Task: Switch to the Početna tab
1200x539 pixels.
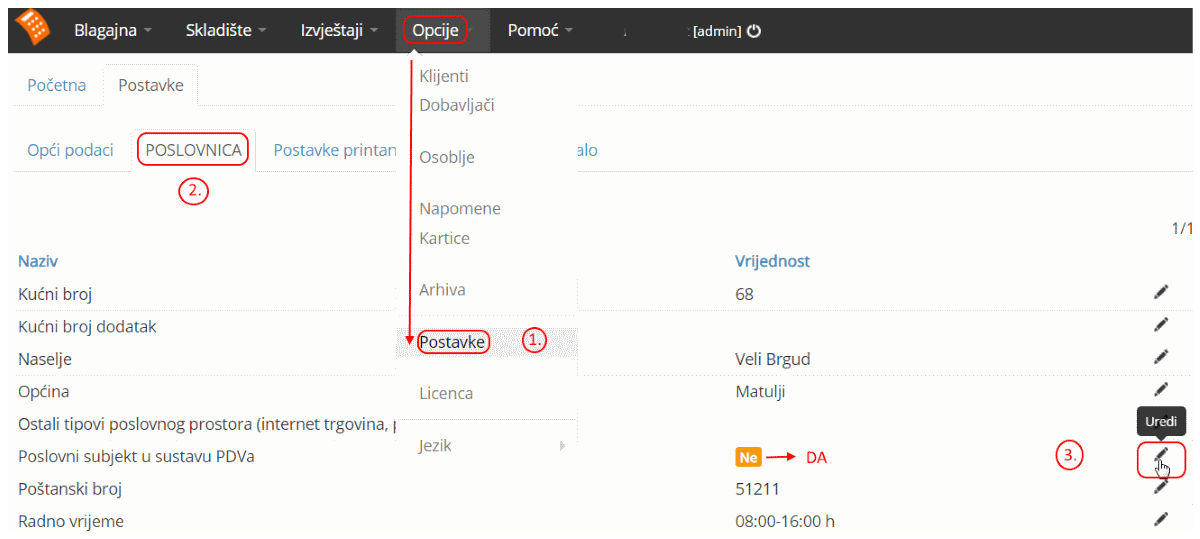Action: (x=56, y=85)
